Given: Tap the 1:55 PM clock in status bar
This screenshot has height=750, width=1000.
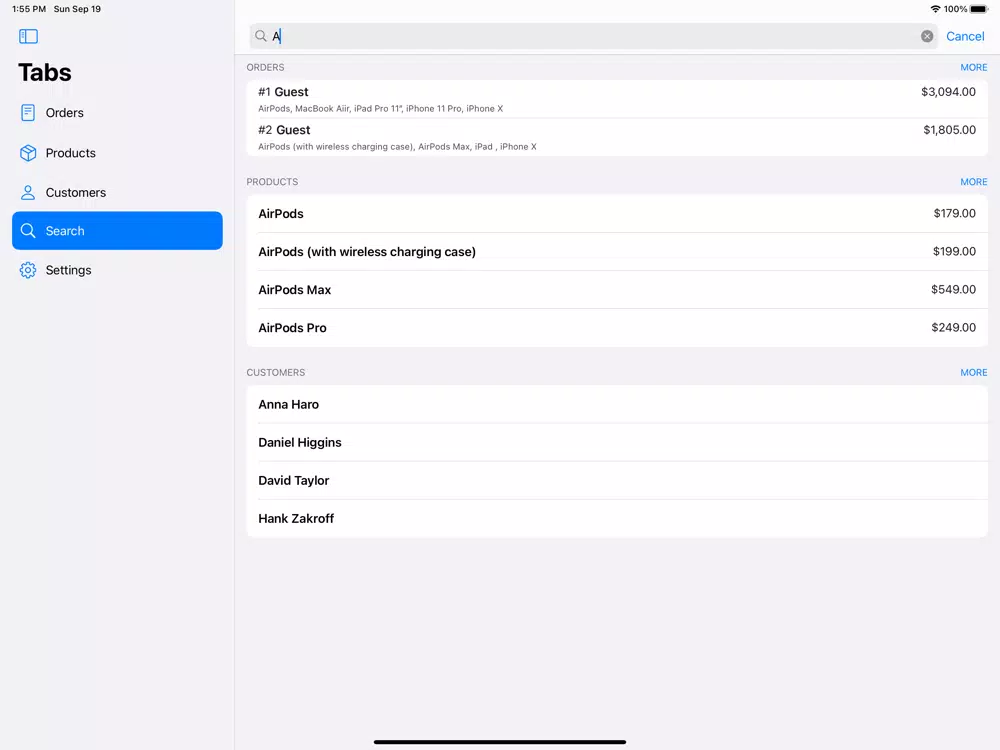Looking at the screenshot, I should click(x=29, y=9).
